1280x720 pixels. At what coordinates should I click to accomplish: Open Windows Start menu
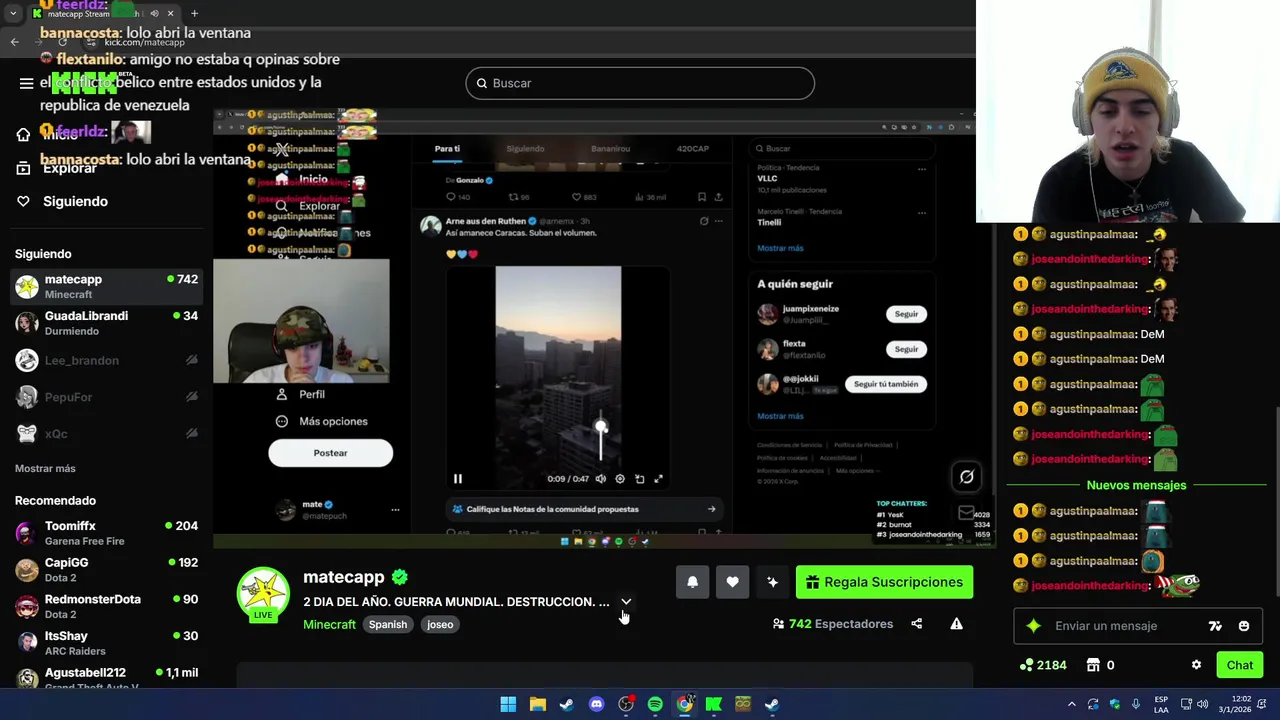(x=508, y=704)
